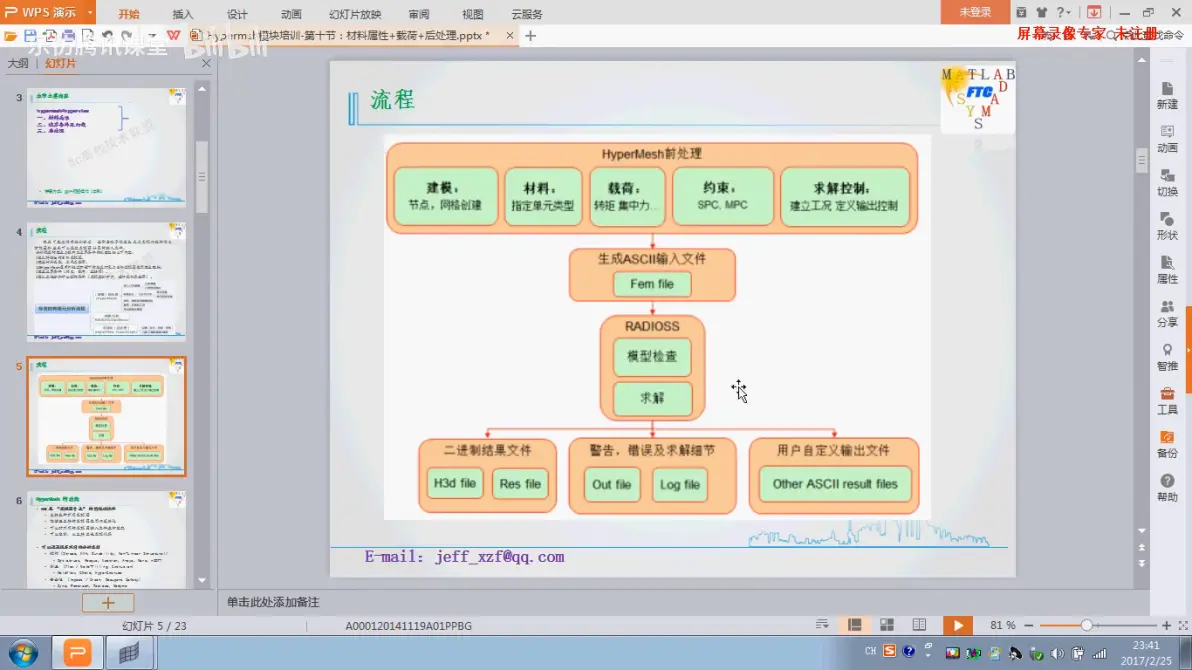Click the undo arrow icon
The height and width of the screenshot is (670, 1192).
107,36
